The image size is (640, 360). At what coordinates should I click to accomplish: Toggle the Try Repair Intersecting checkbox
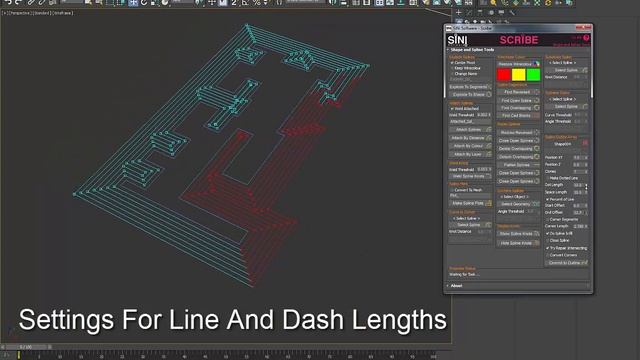coord(547,248)
